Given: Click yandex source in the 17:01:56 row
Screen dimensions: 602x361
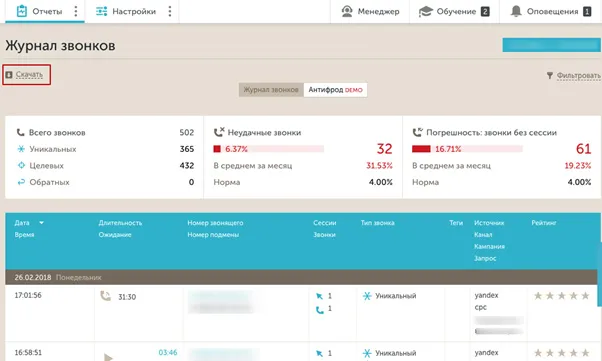Looking at the screenshot, I should point(486,295).
